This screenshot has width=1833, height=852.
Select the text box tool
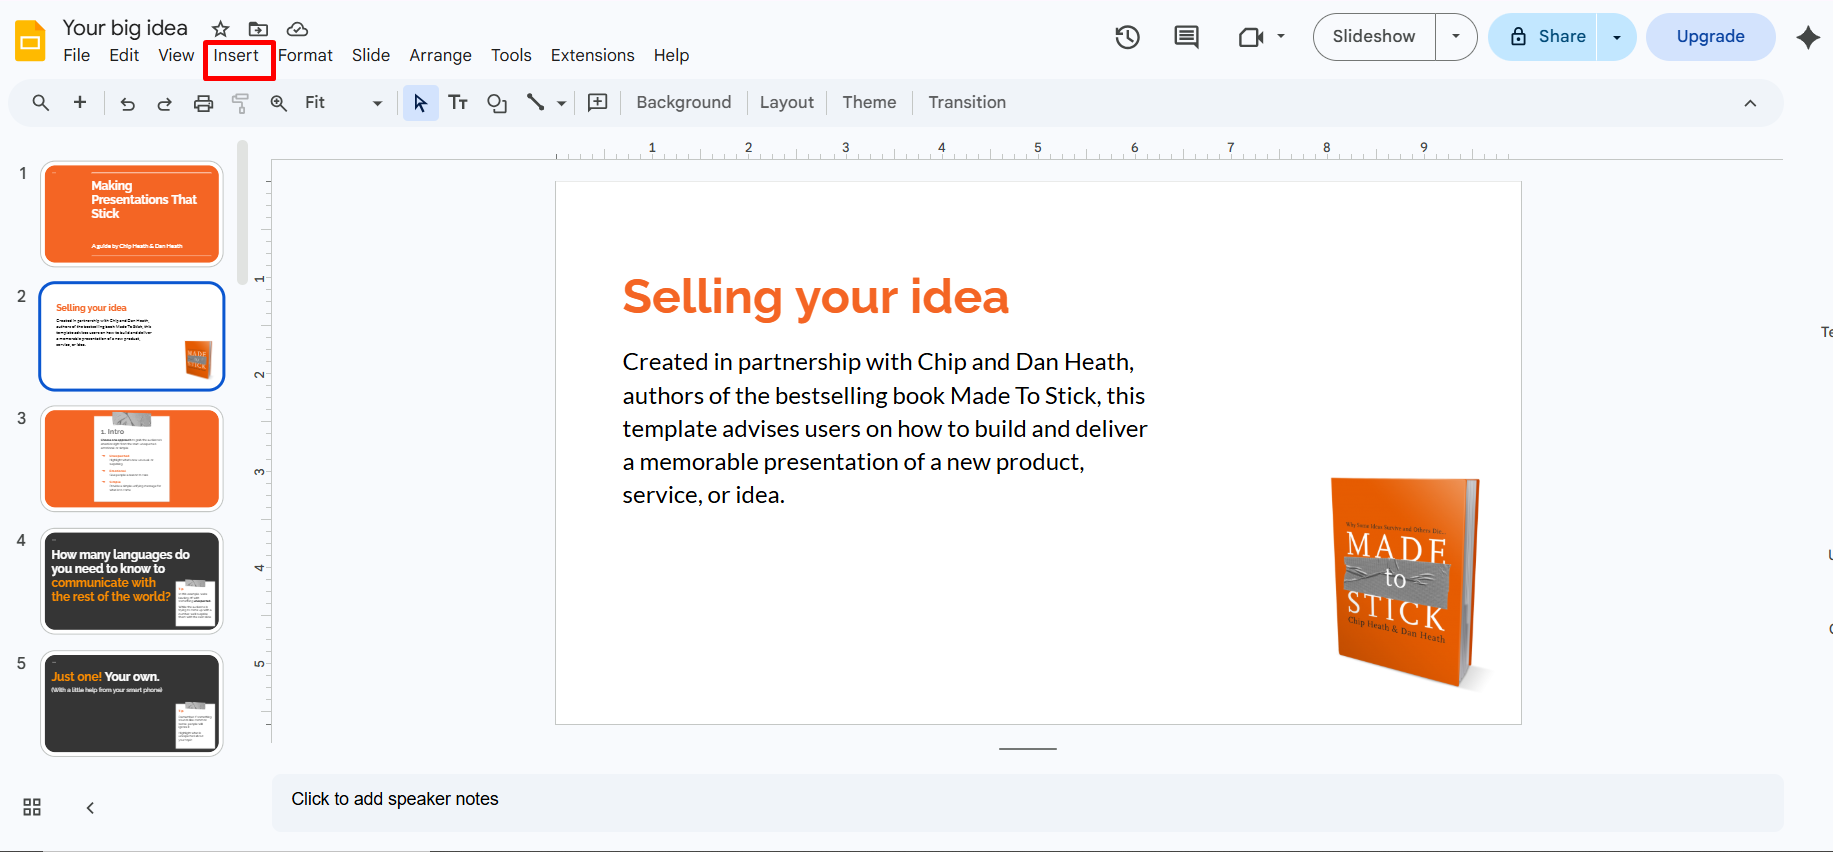[x=458, y=103]
